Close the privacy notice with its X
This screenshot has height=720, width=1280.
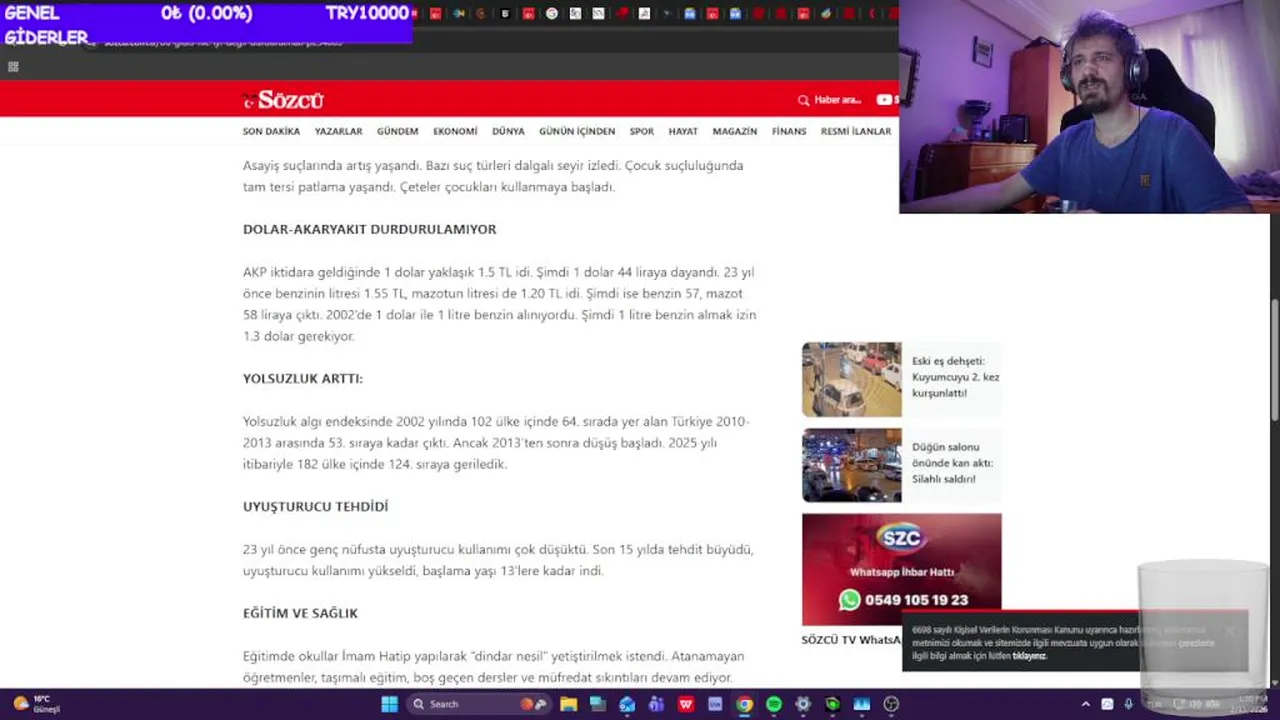coord(1230,631)
